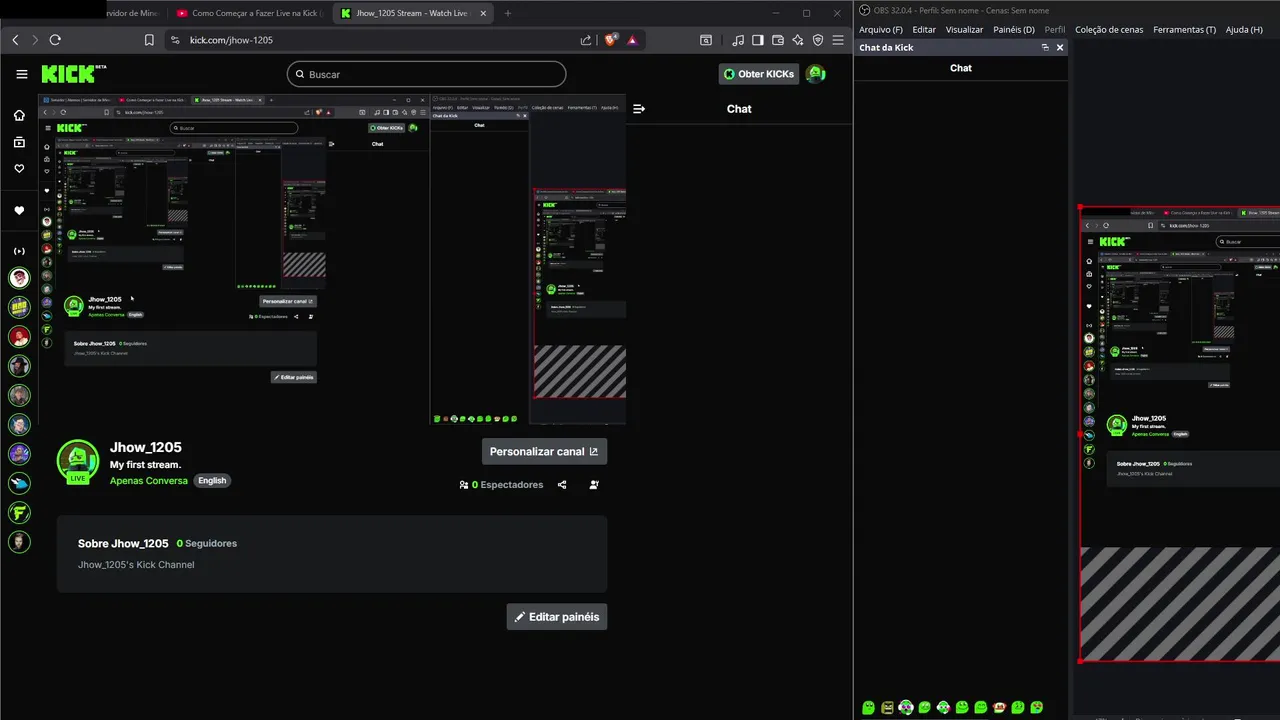1280x720 pixels.
Task: Open the blue bird channel avatar in sidebar
Action: pyautogui.click(x=19, y=483)
